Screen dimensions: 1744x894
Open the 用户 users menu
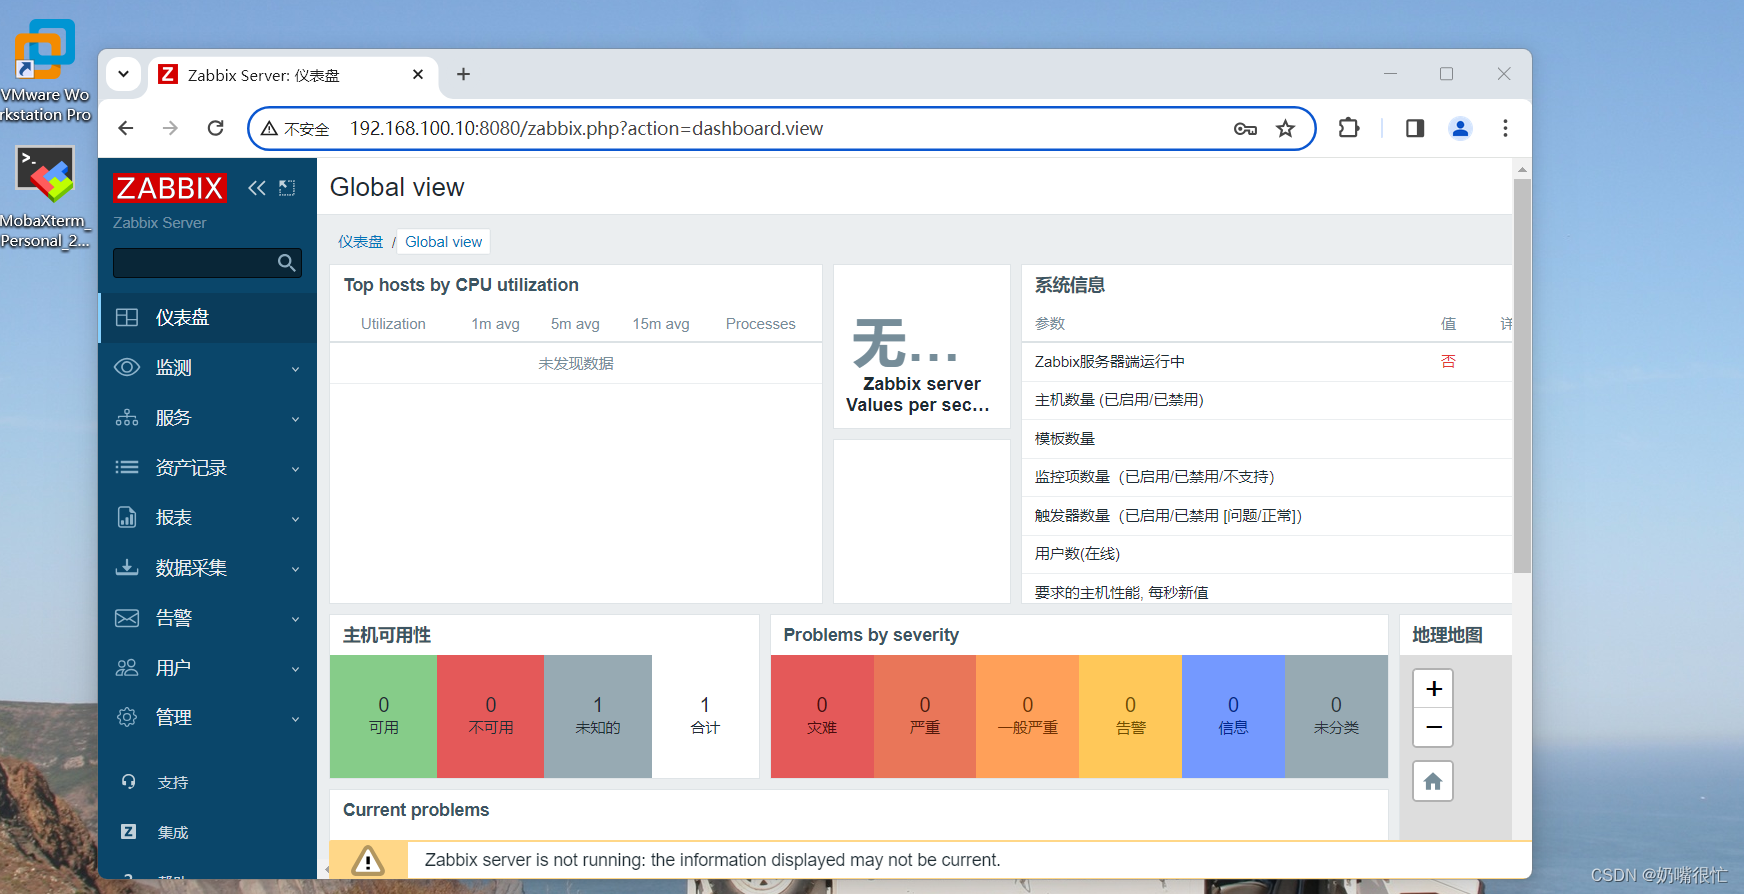(208, 668)
